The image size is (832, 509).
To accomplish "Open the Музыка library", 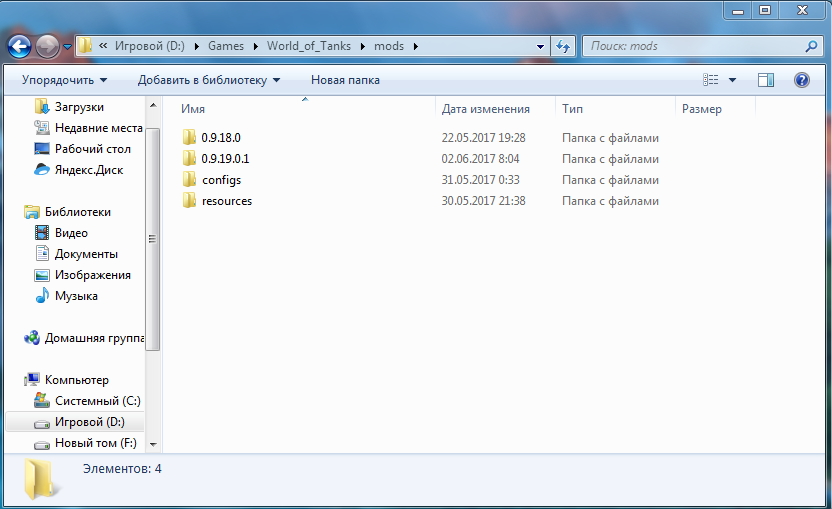I will tap(76, 296).
